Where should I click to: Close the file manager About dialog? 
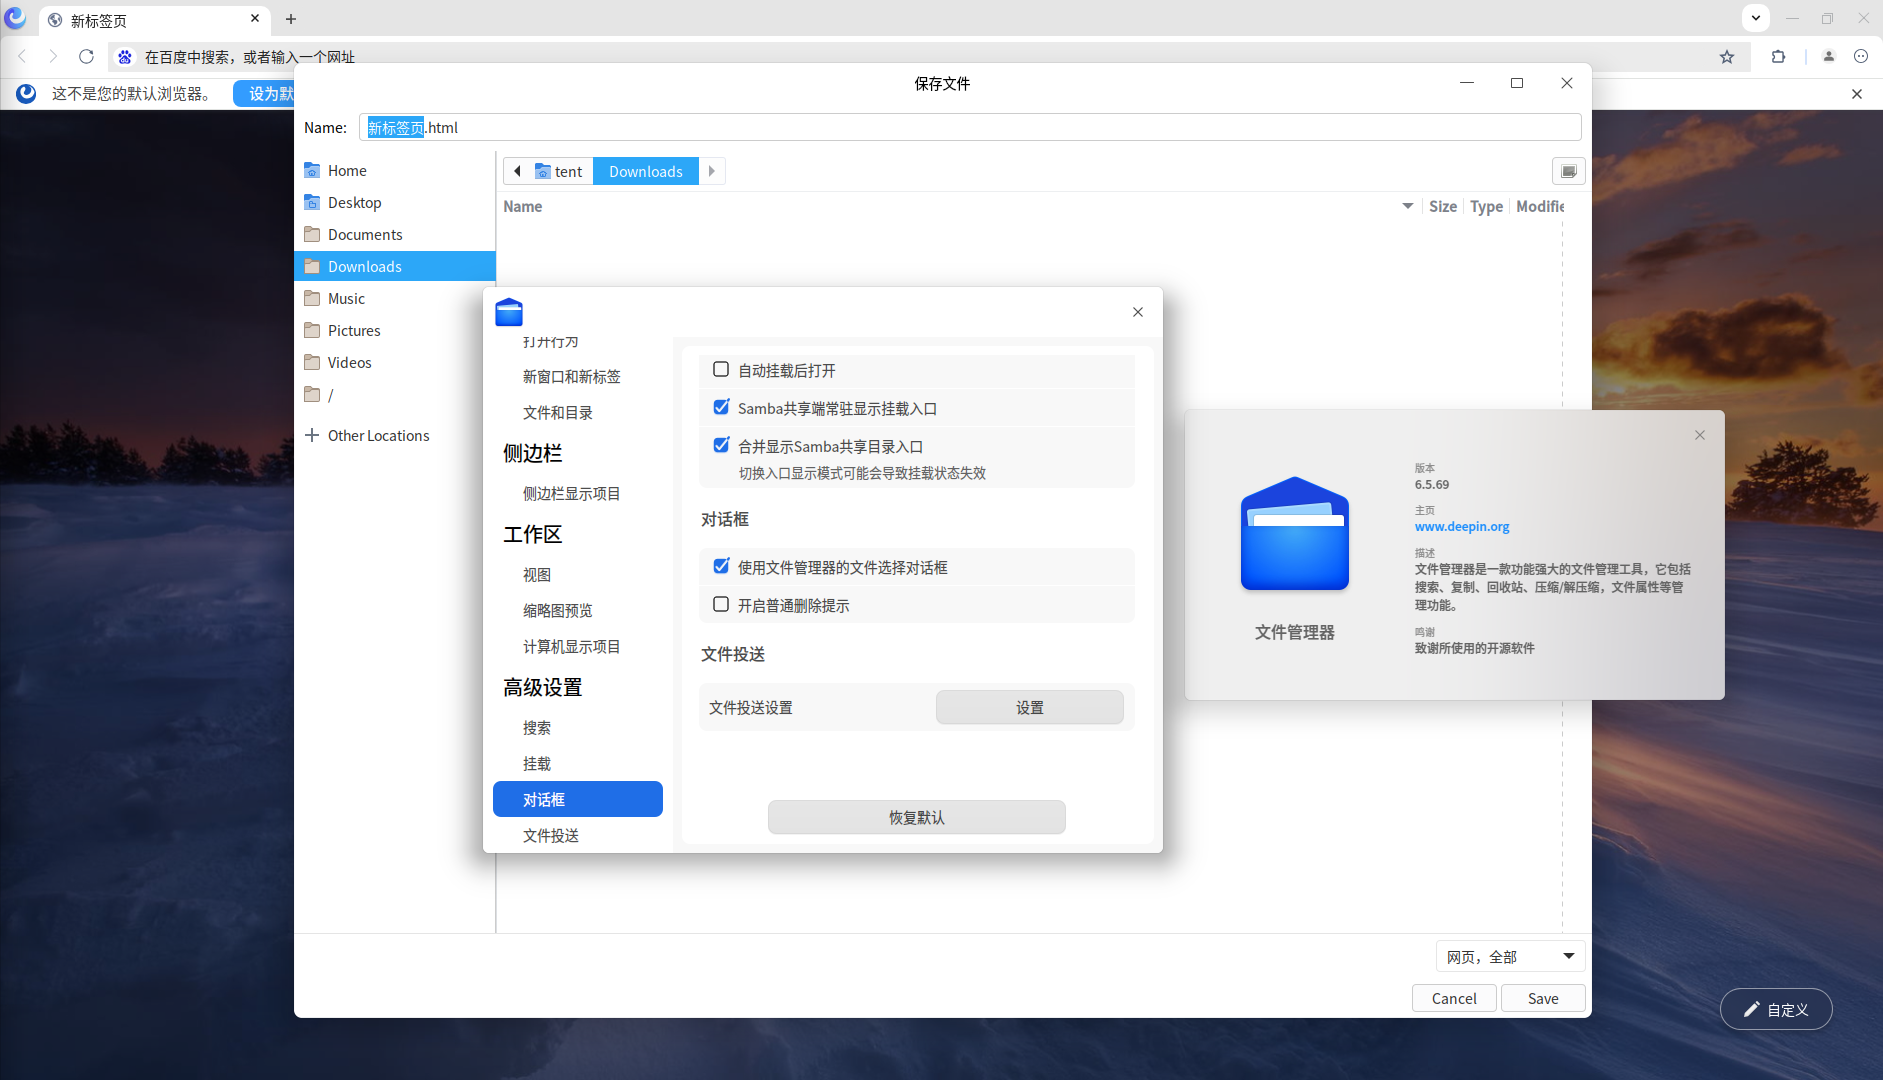[1700, 435]
